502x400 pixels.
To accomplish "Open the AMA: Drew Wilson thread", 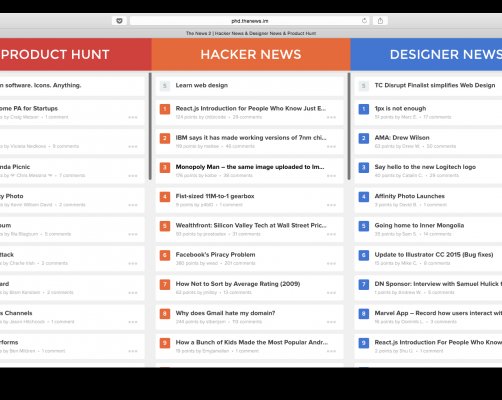I will (402, 138).
